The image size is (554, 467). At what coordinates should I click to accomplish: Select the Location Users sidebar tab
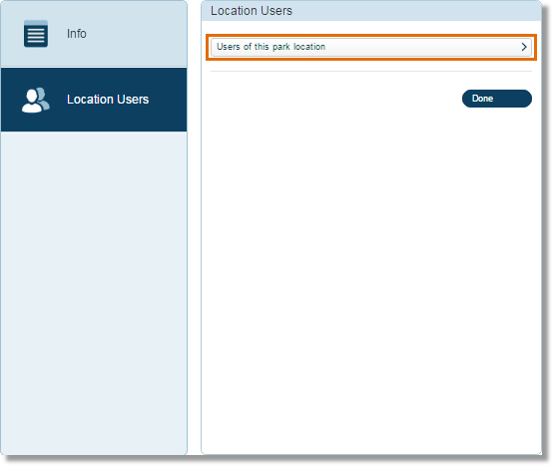[x=94, y=100]
